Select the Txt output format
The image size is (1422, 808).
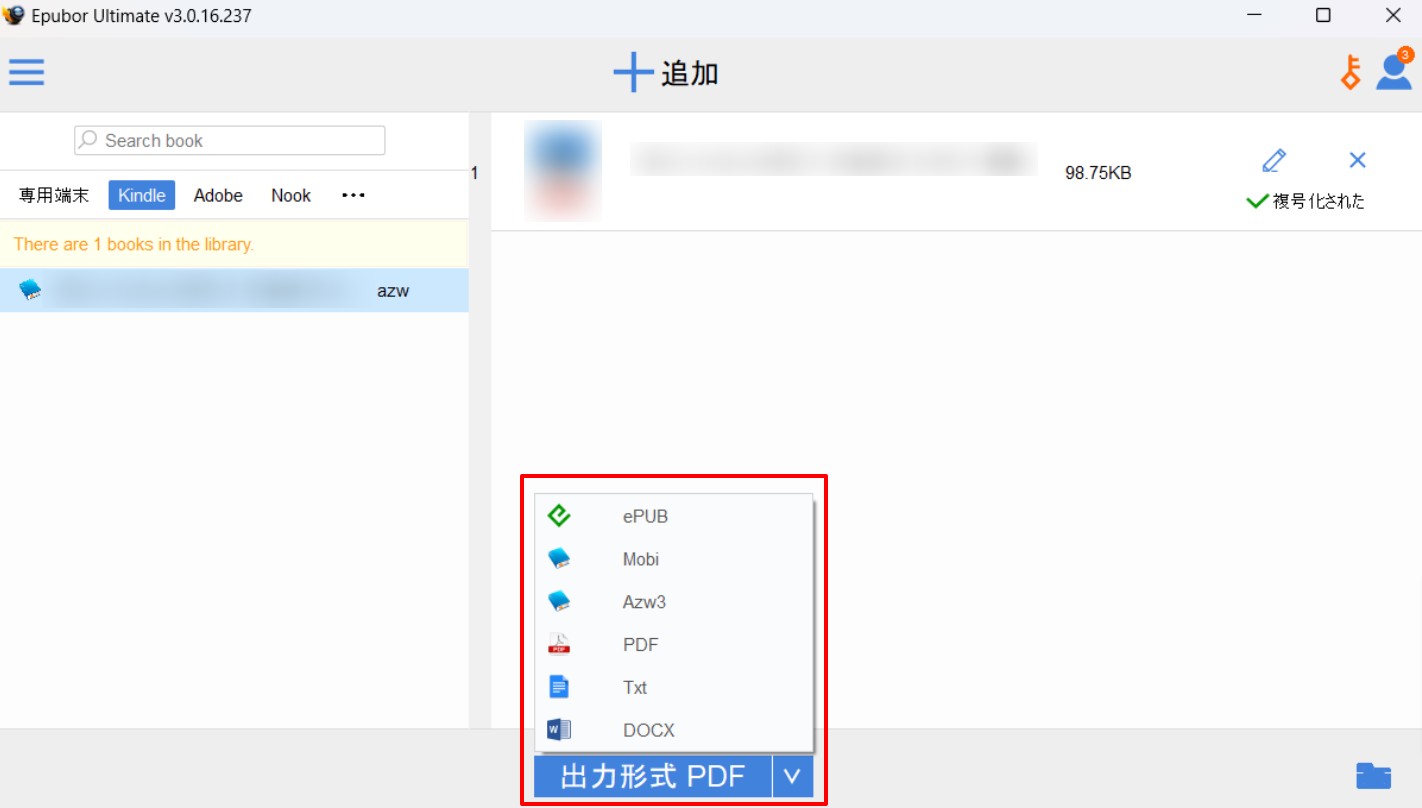(674, 688)
